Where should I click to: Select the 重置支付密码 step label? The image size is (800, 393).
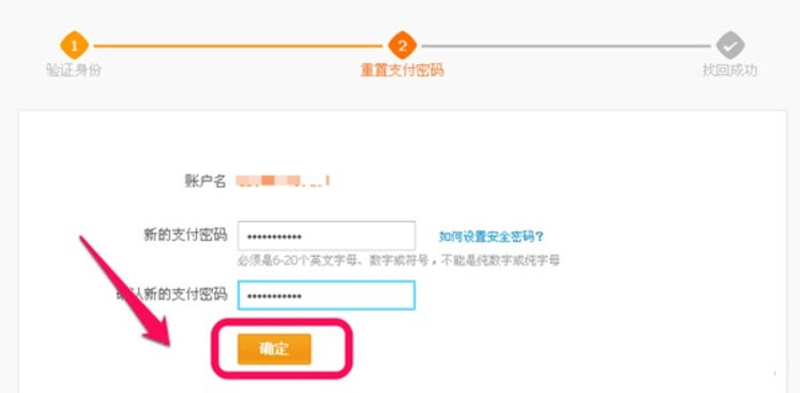402,70
